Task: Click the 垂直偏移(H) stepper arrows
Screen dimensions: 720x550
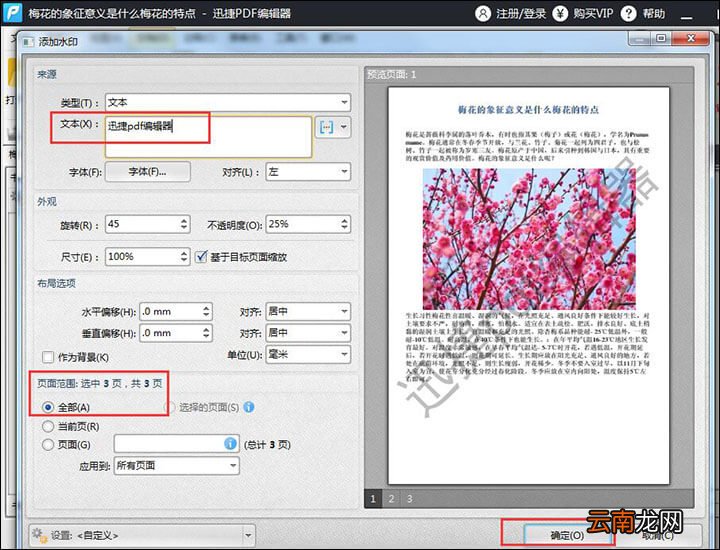Action: click(x=206, y=333)
